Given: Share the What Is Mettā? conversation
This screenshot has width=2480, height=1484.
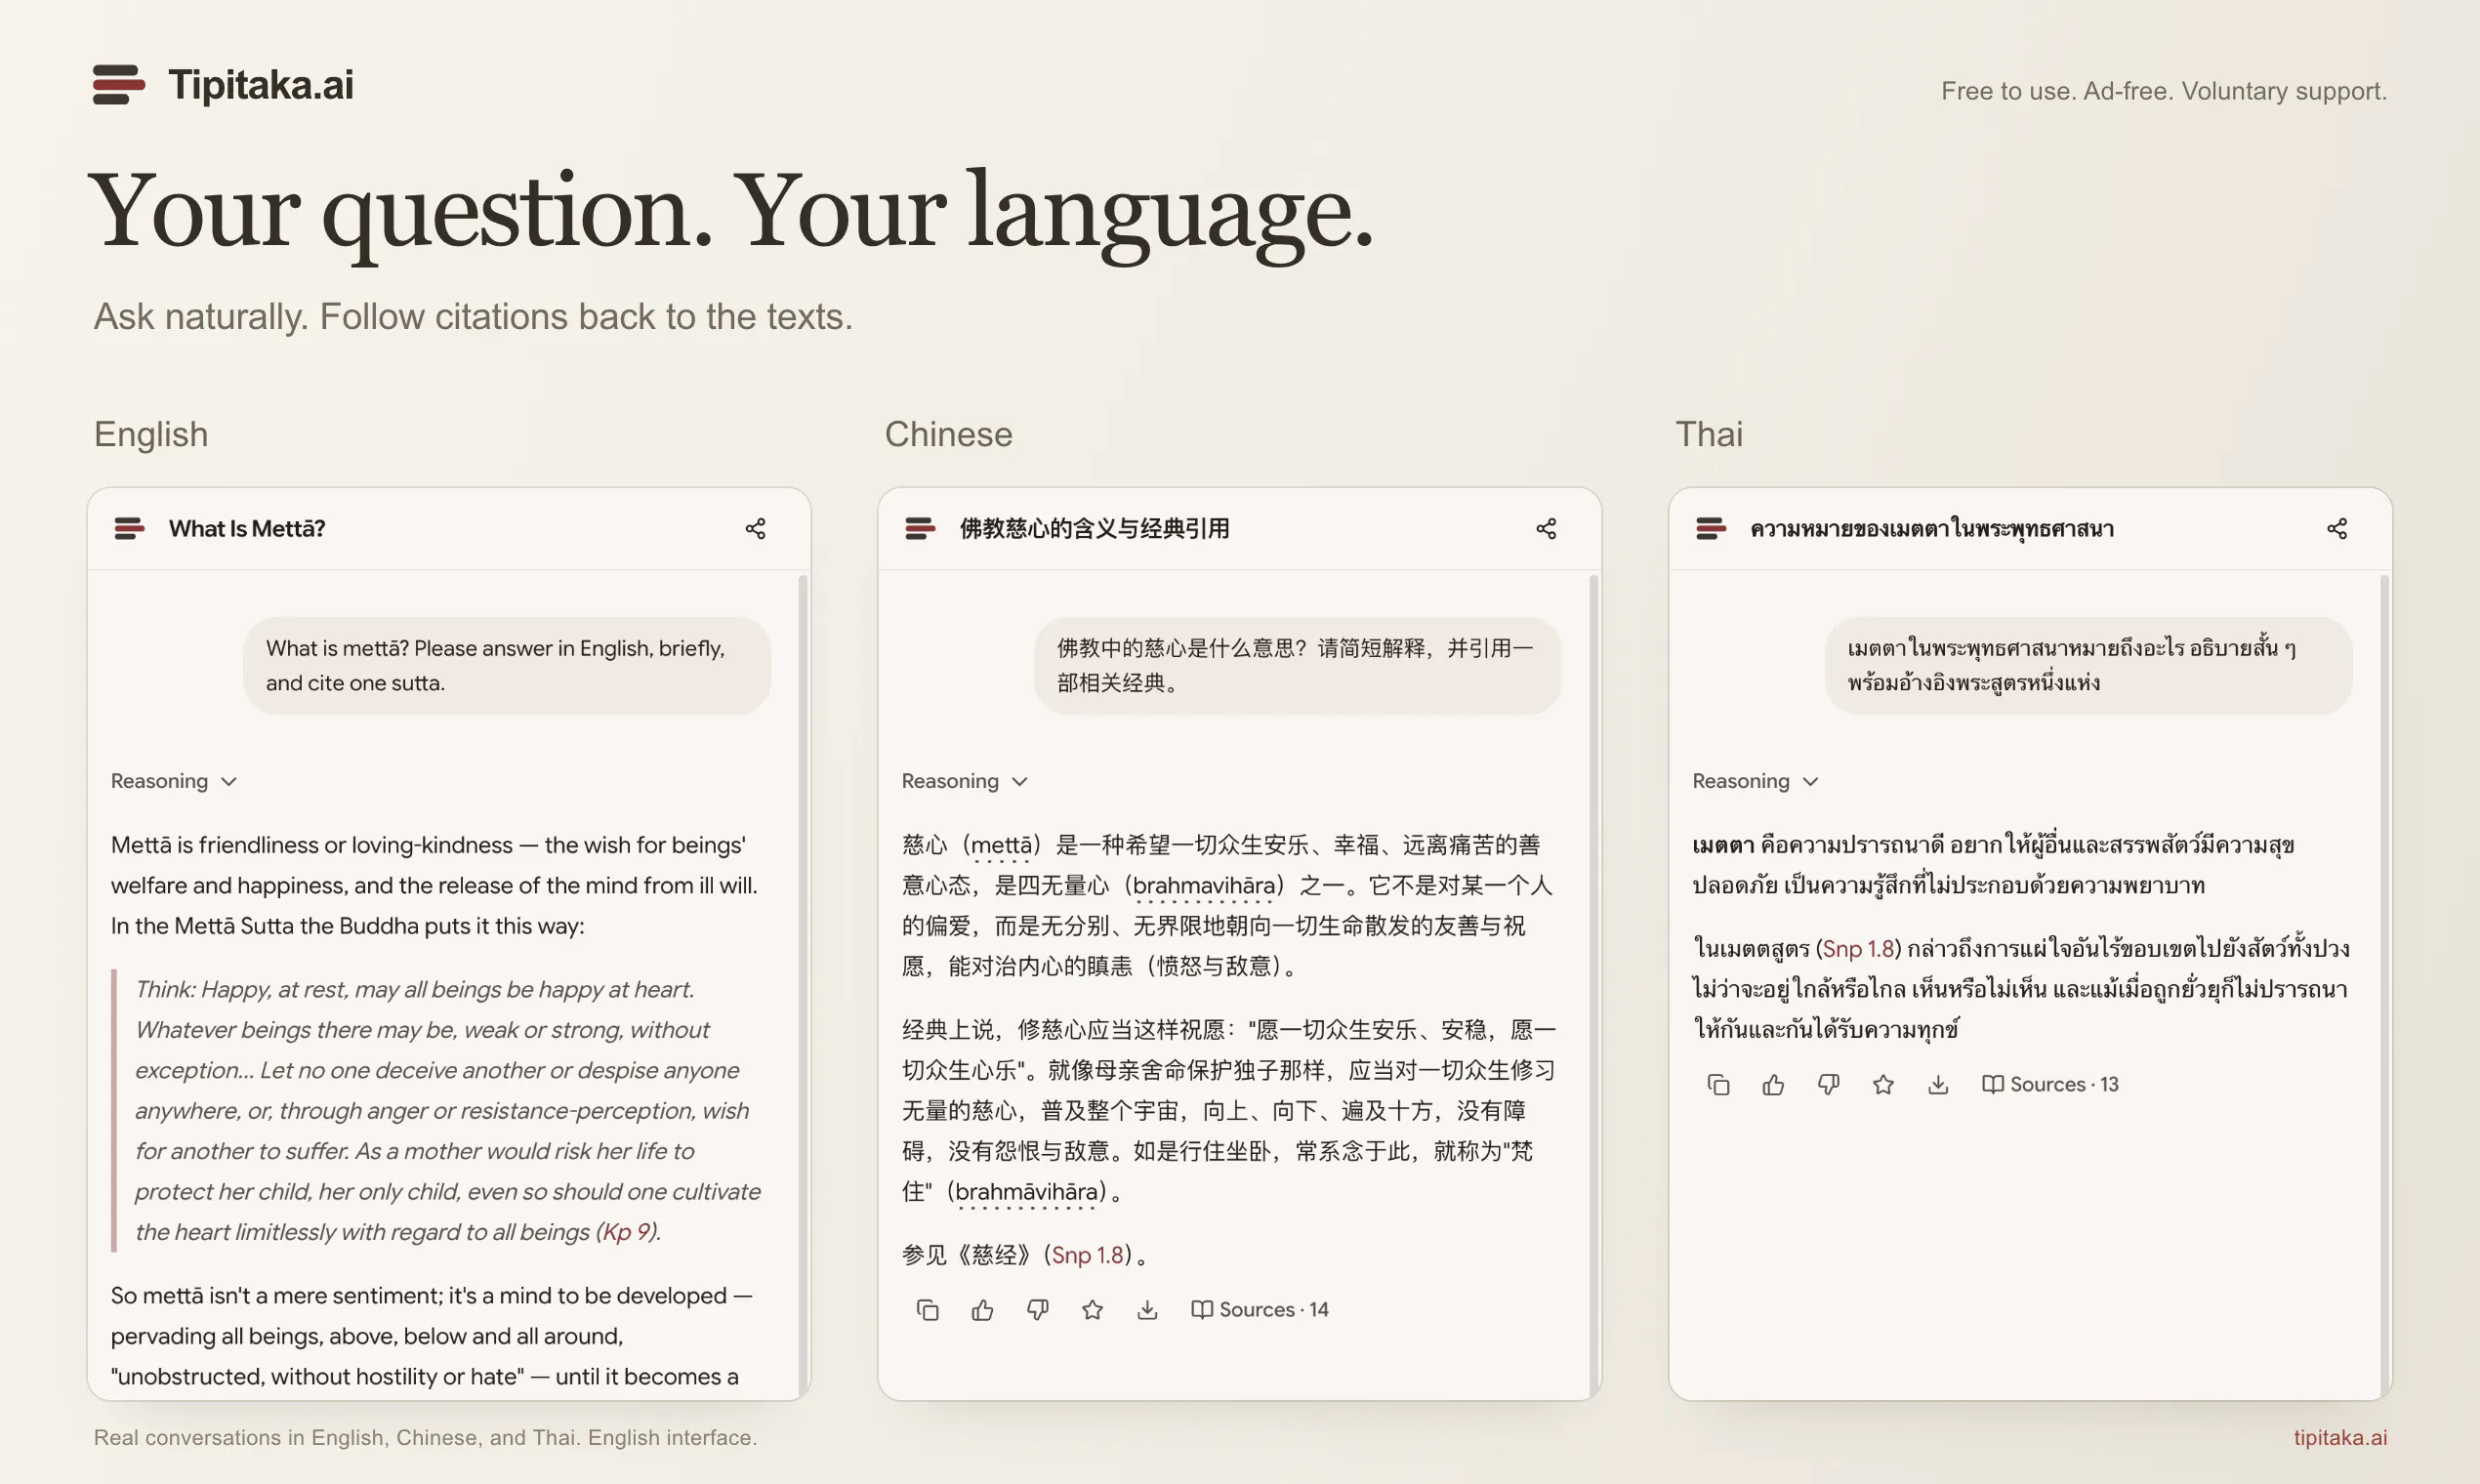Looking at the screenshot, I should click(x=755, y=529).
